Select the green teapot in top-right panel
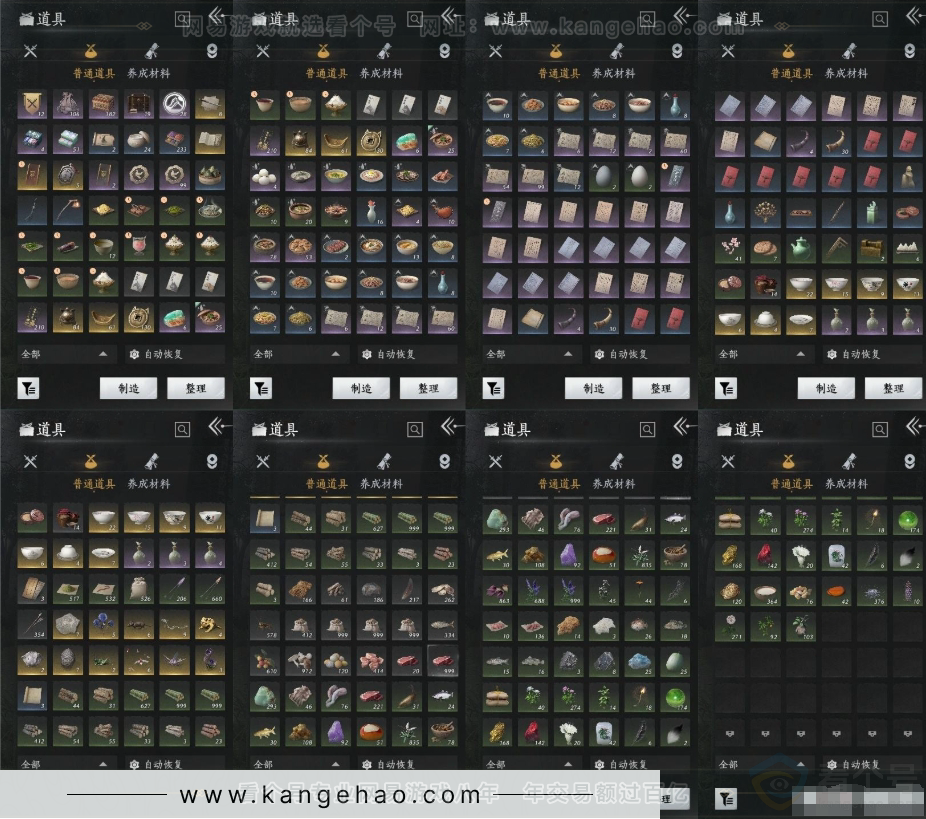Image resolution: width=926 pixels, height=819 pixels. tap(801, 248)
